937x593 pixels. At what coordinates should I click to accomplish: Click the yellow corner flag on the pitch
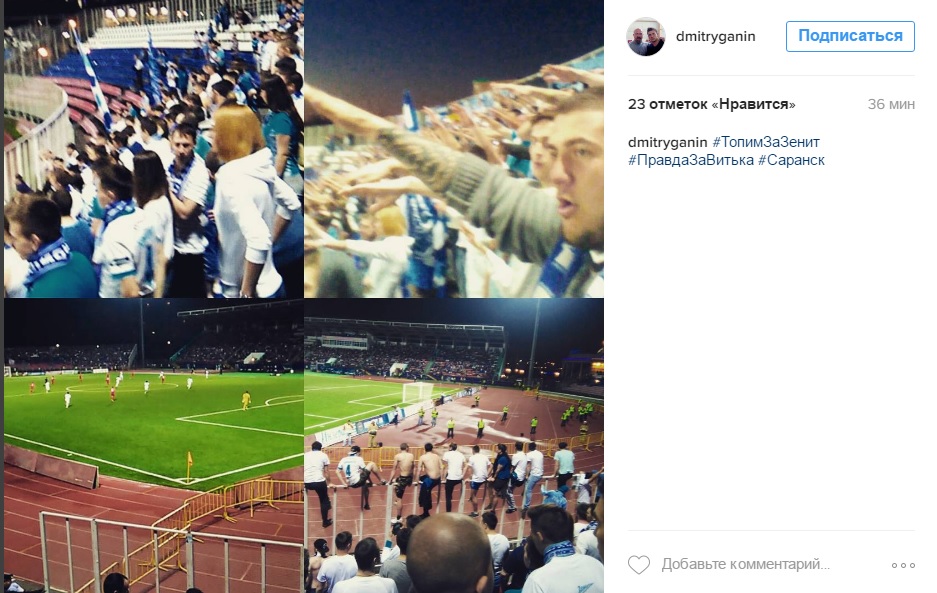(189, 467)
